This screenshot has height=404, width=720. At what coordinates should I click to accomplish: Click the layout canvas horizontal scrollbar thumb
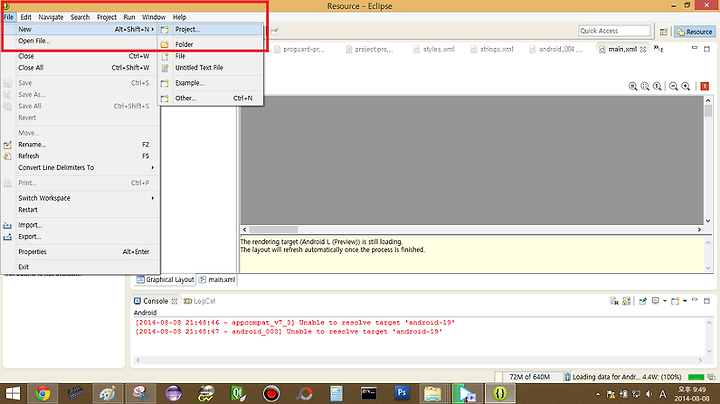(x=274, y=230)
